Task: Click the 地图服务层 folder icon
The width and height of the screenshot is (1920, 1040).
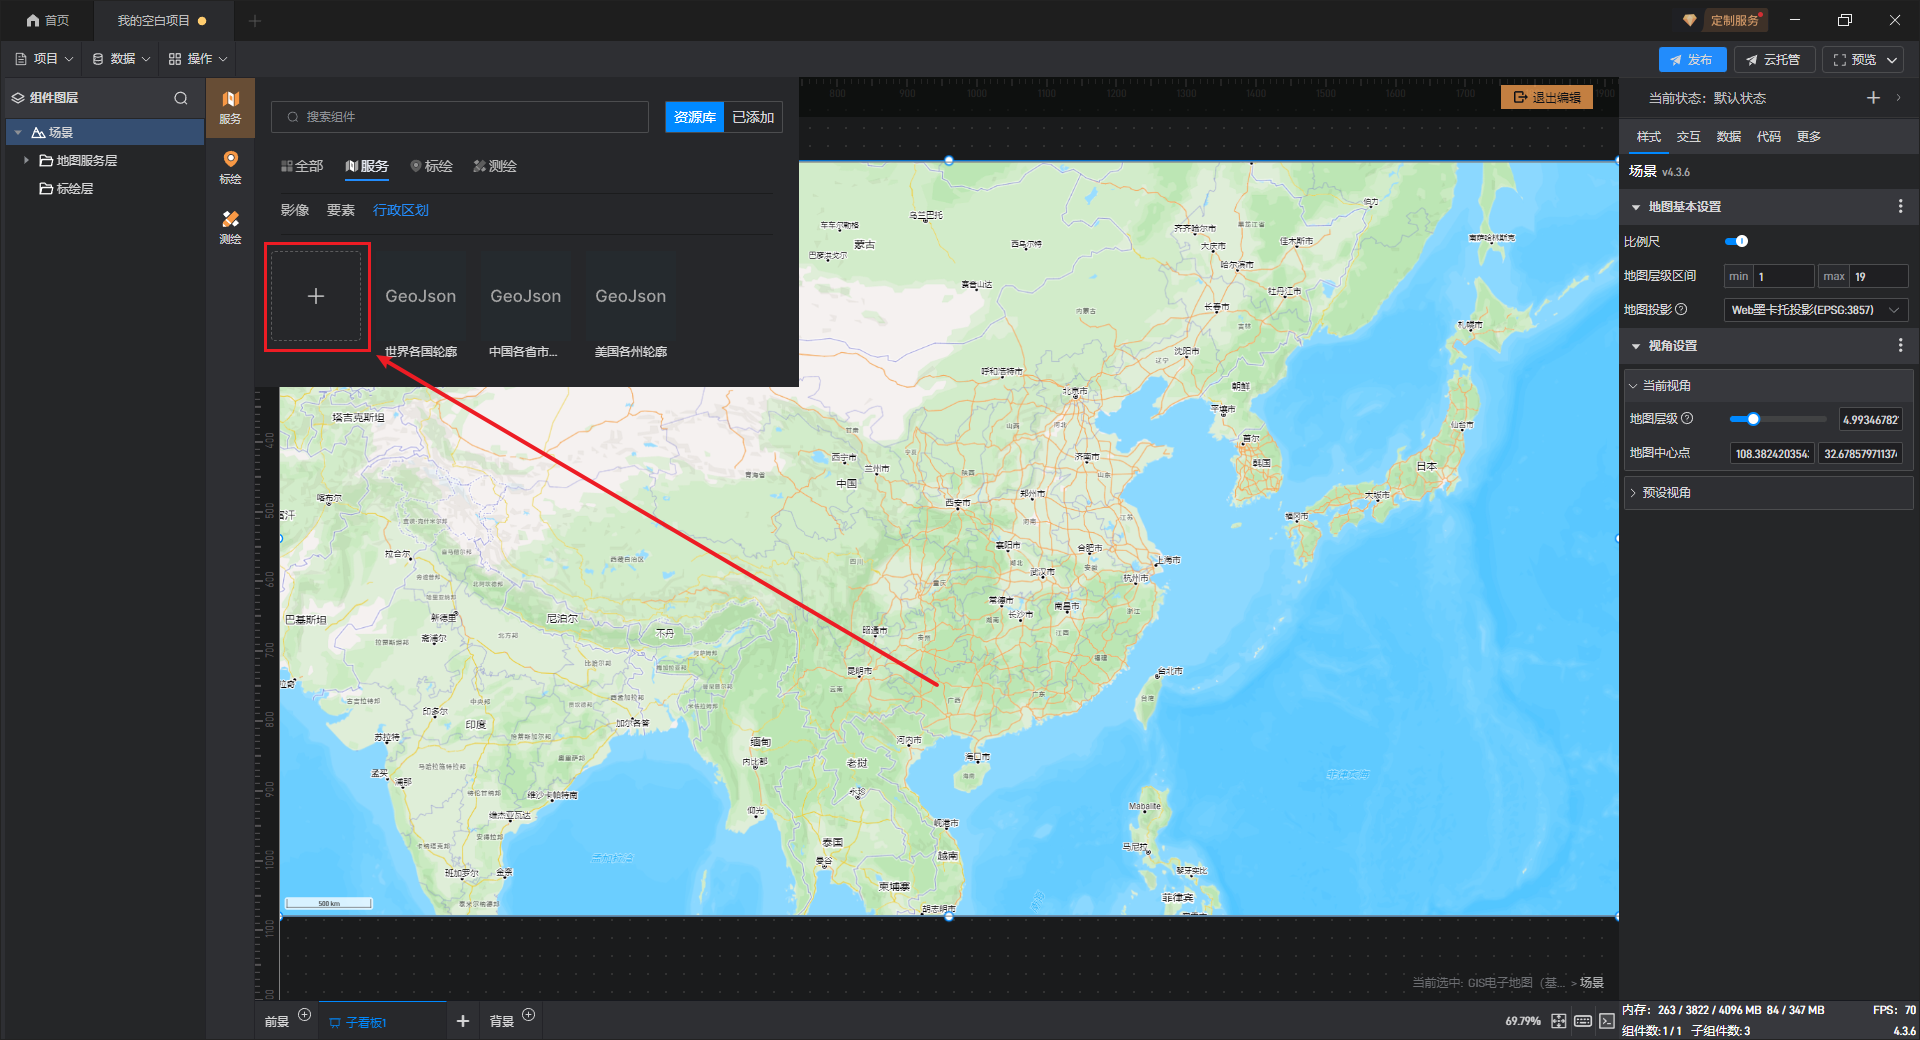Action: (46, 160)
